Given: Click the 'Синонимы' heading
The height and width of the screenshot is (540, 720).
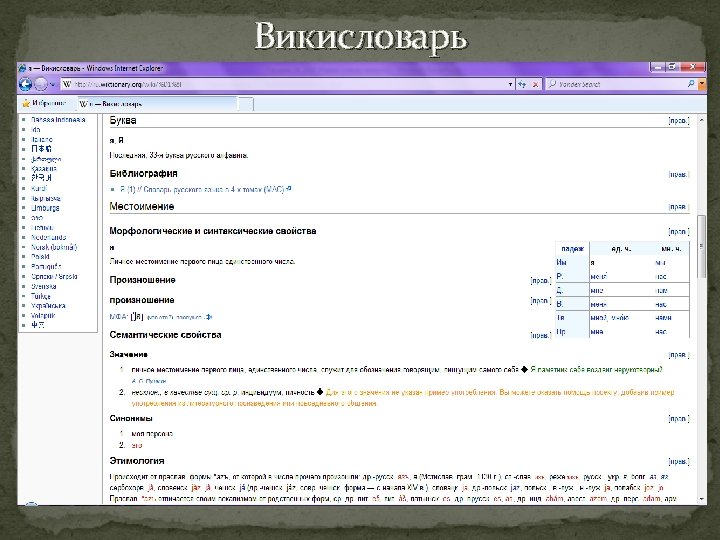Looking at the screenshot, I should coord(131,418).
